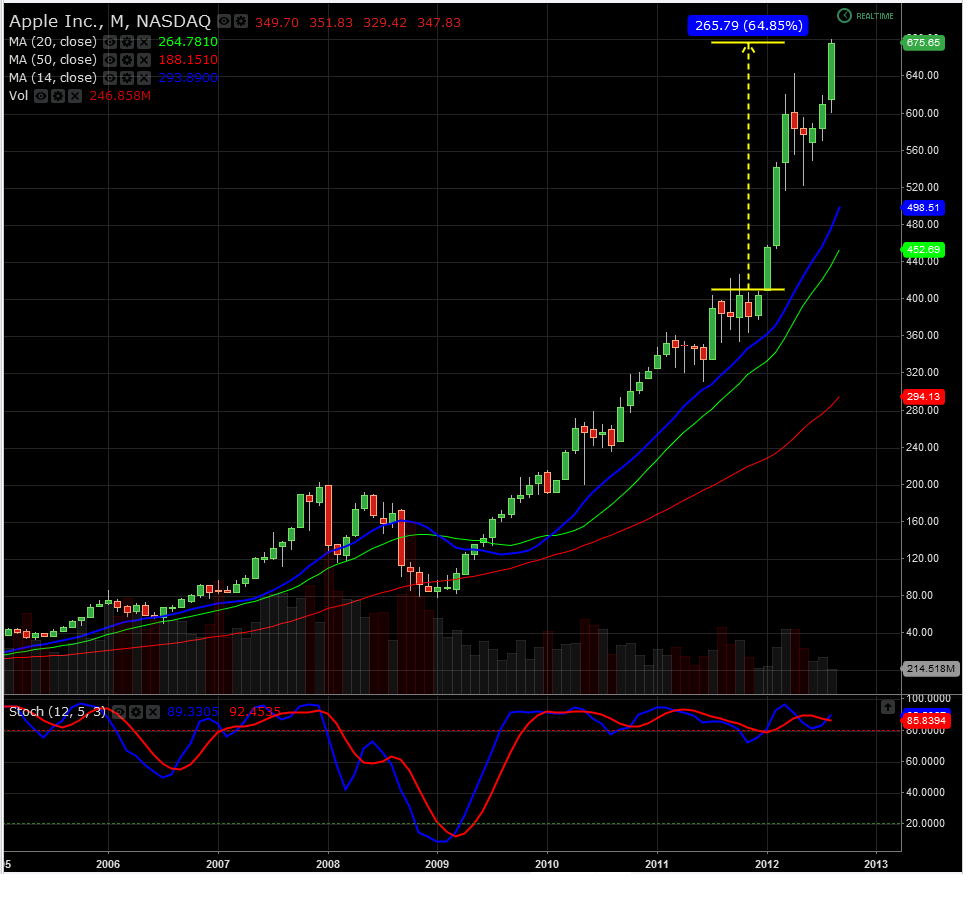The width and height of the screenshot is (970, 919).
Task: Click the 675.65 current price tag
Action: pos(923,43)
